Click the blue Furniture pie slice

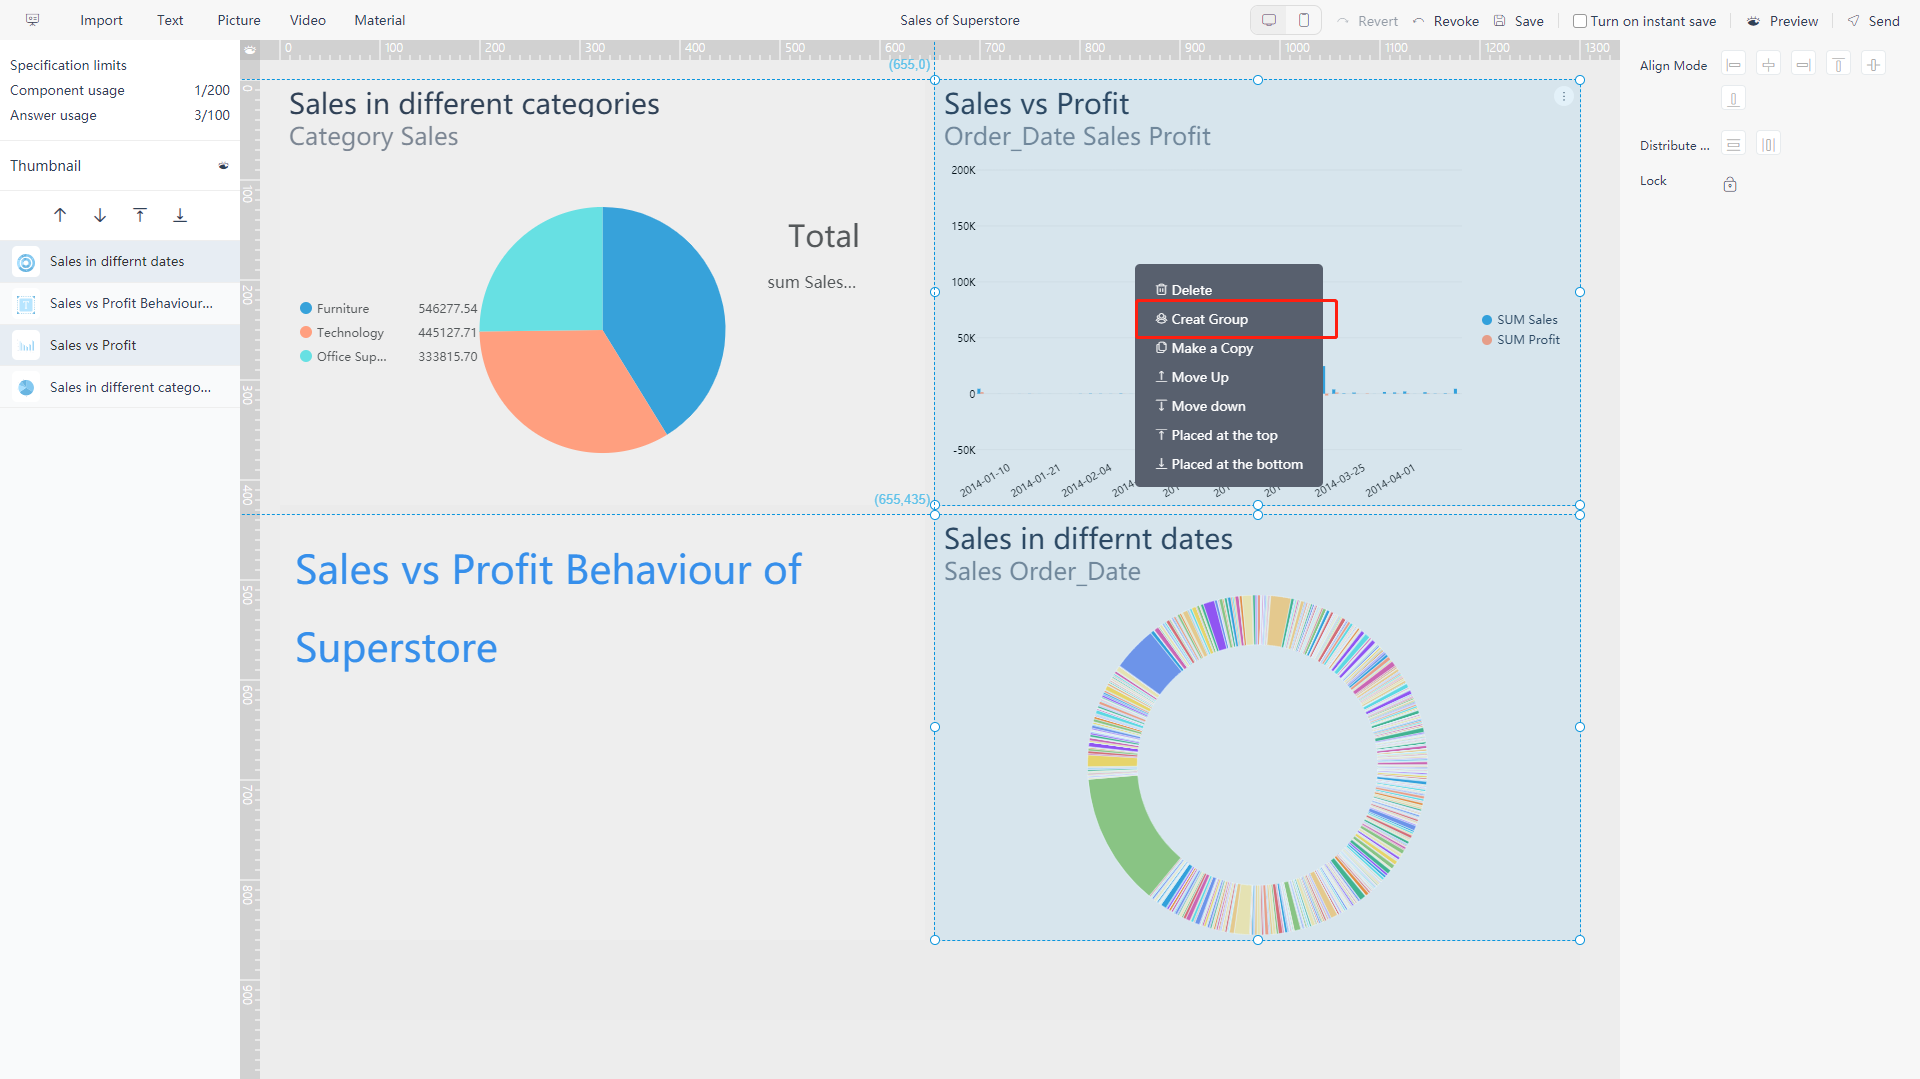click(x=668, y=310)
